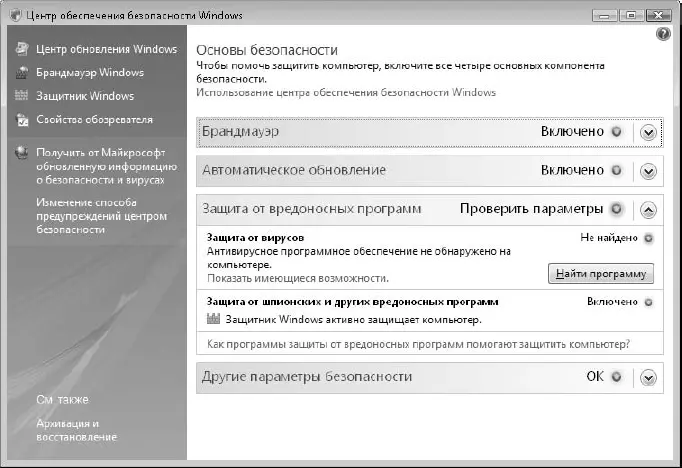Minimize the Security Center window
The width and height of the screenshot is (682, 468).
point(605,16)
